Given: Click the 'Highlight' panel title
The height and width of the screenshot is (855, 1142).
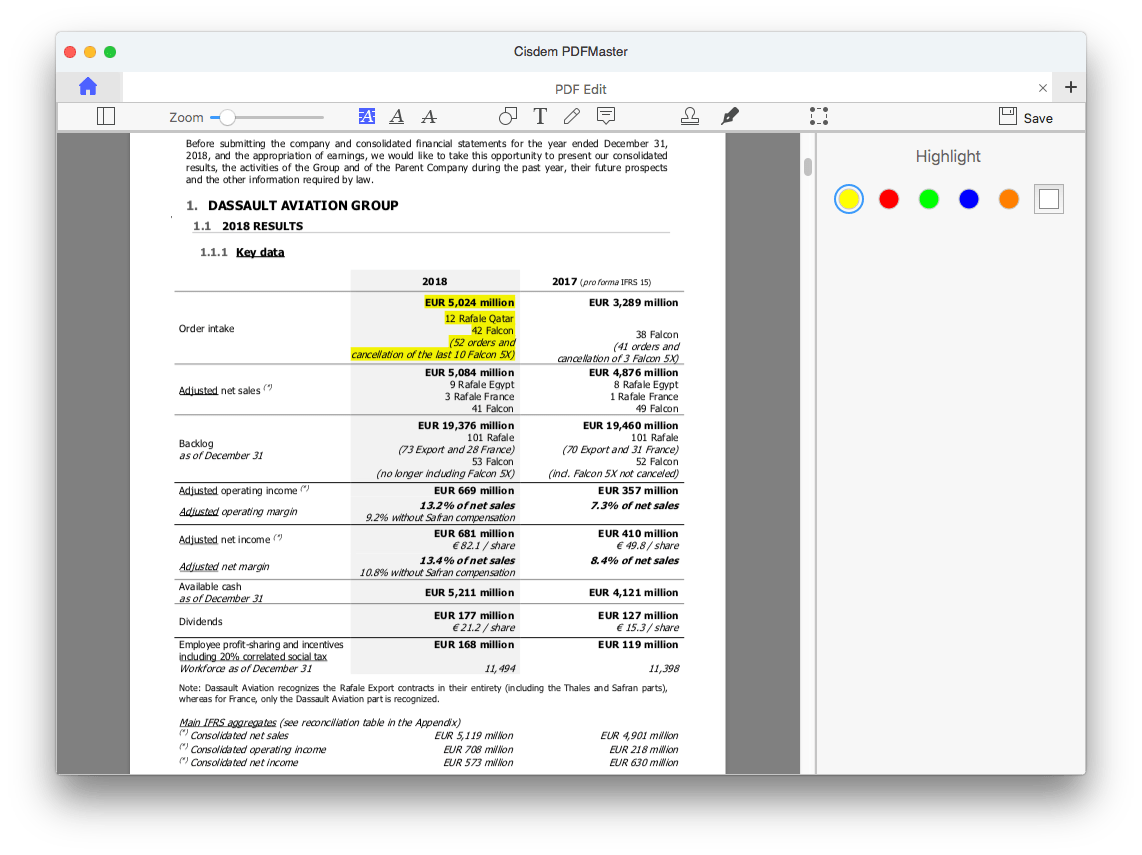Looking at the screenshot, I should tap(948, 157).
